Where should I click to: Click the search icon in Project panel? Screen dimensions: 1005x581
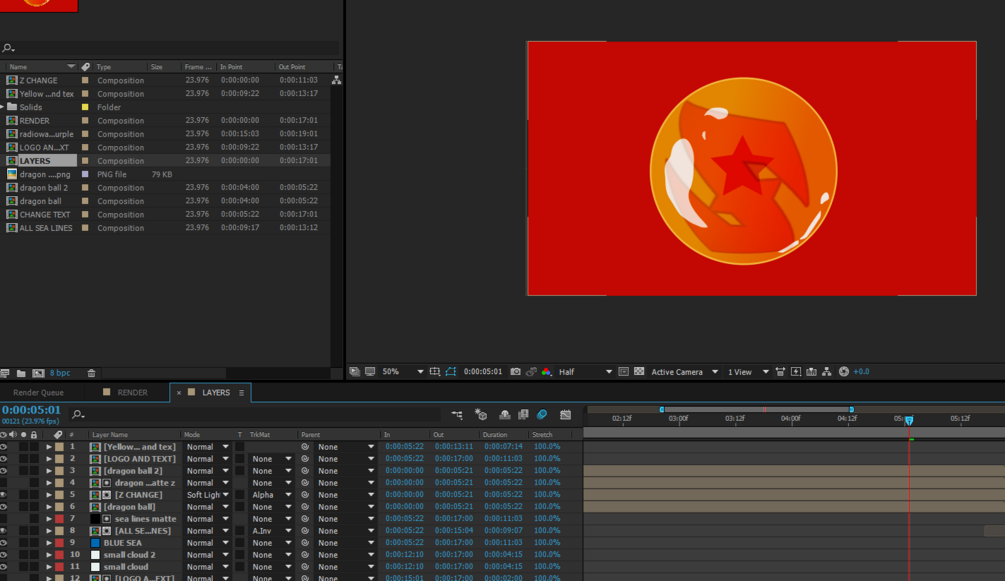pyautogui.click(x=8, y=48)
